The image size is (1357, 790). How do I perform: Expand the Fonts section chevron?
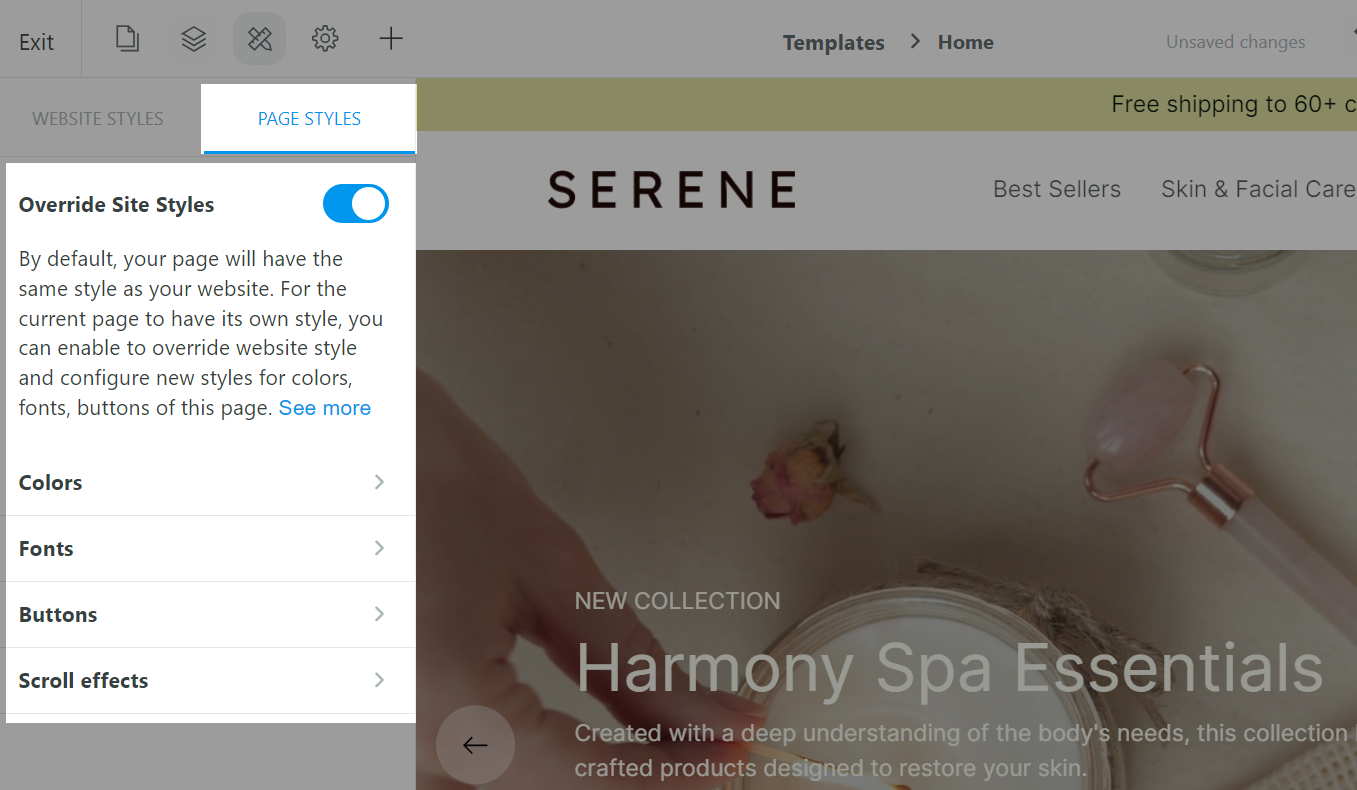click(x=379, y=548)
